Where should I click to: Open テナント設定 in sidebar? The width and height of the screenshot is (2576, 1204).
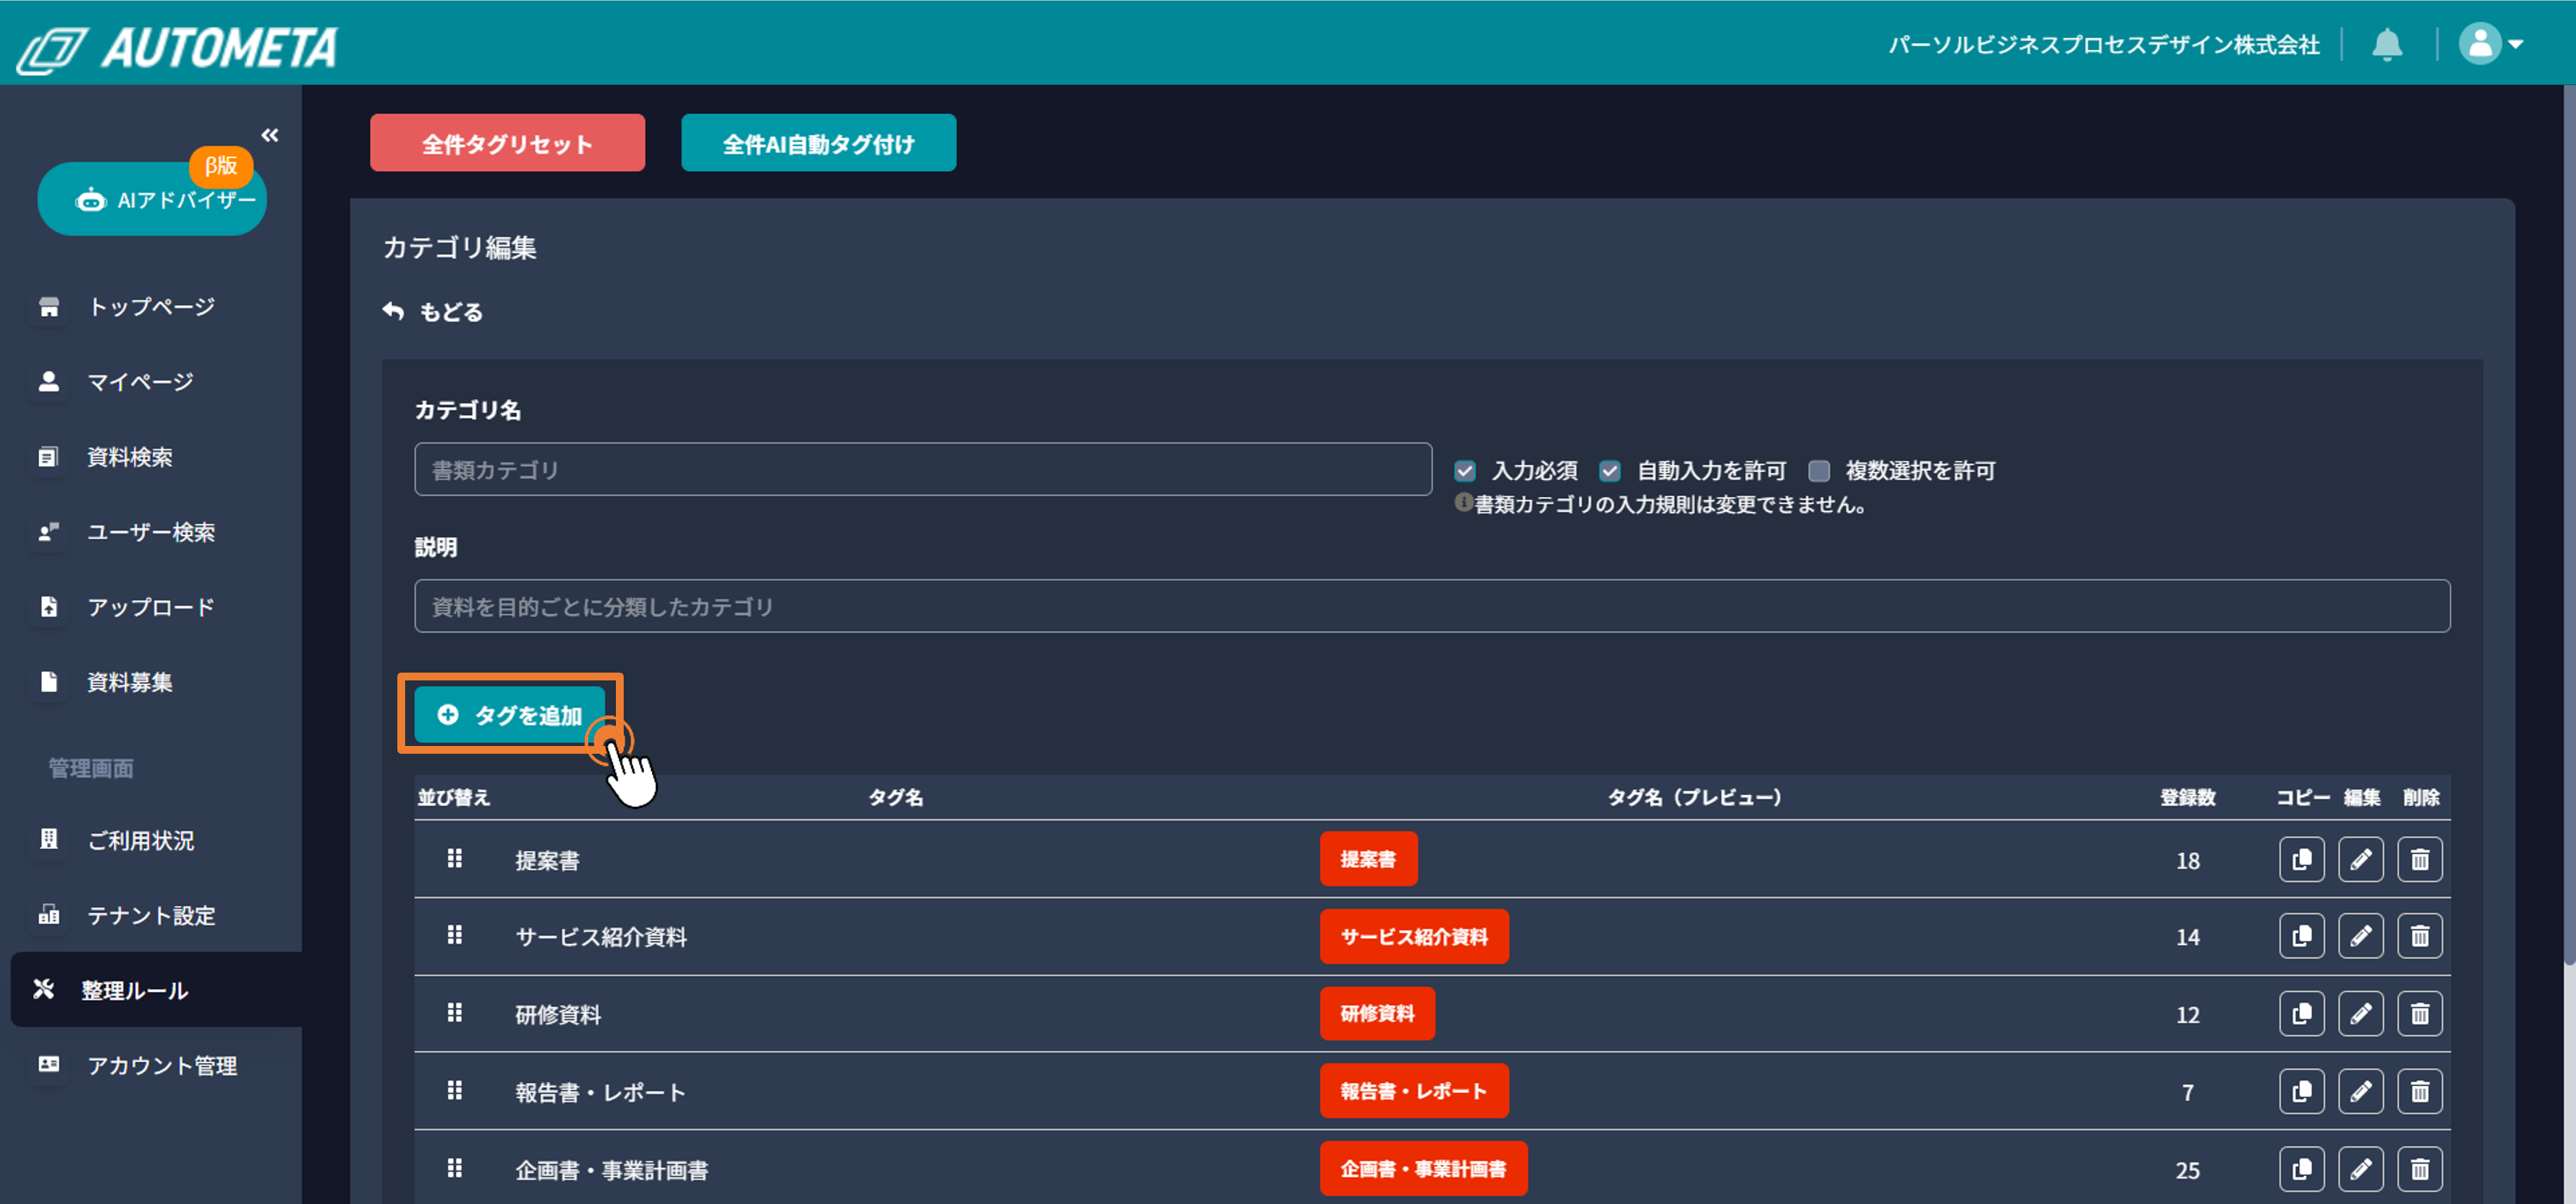(151, 915)
